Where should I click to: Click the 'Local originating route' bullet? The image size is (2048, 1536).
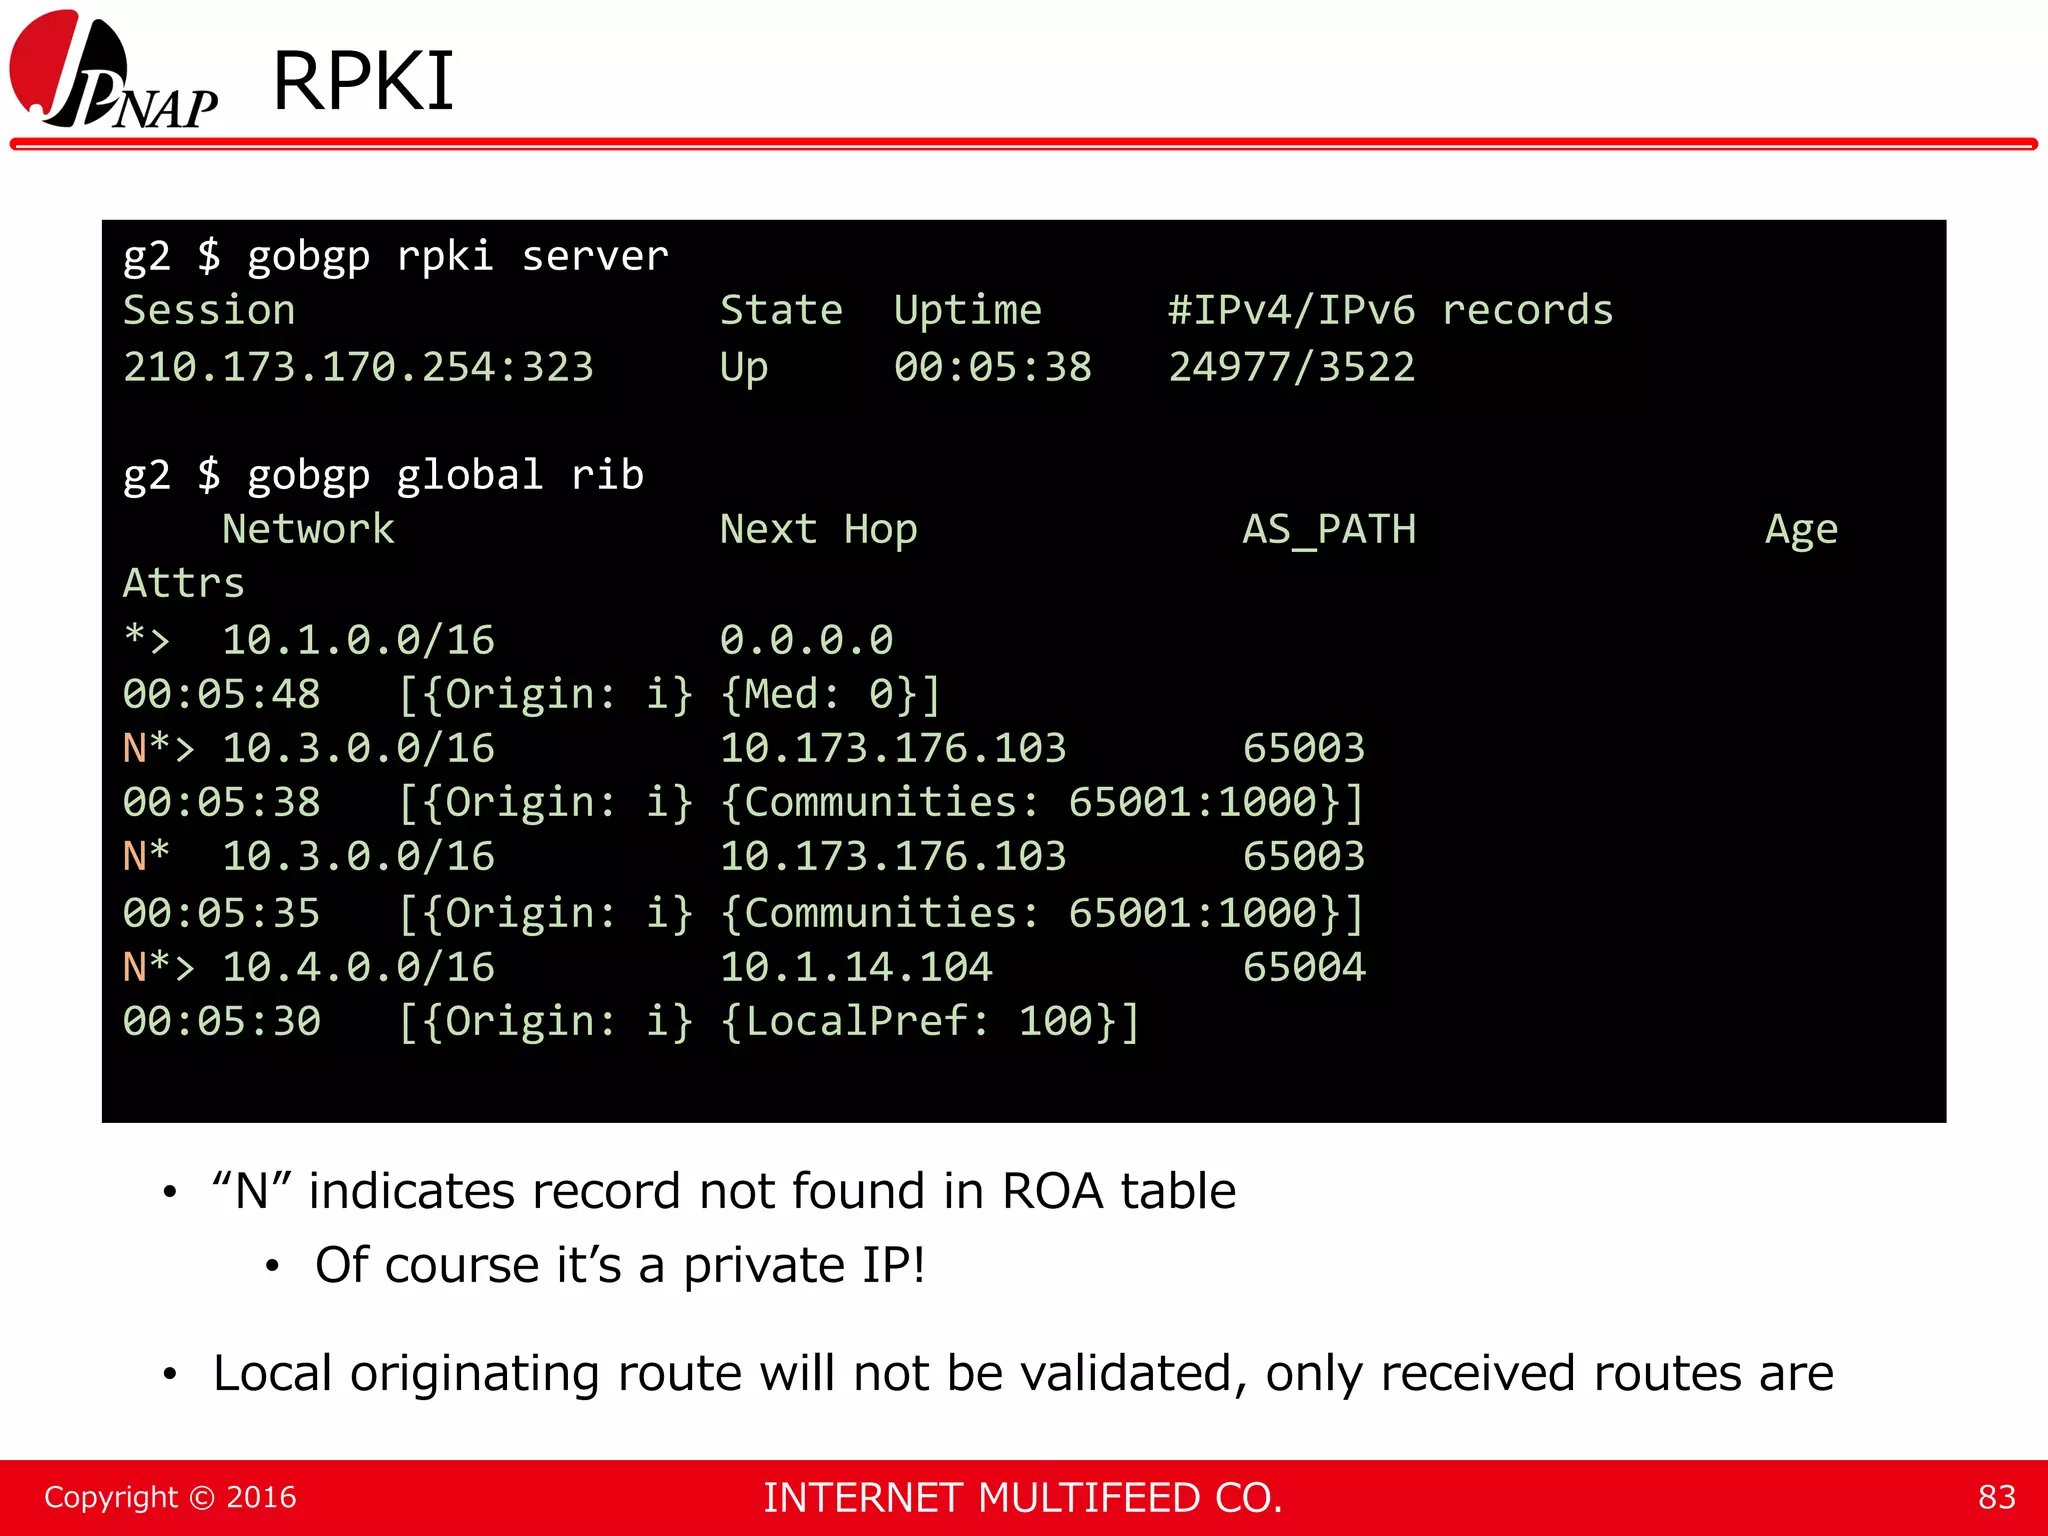[x=1023, y=1373]
